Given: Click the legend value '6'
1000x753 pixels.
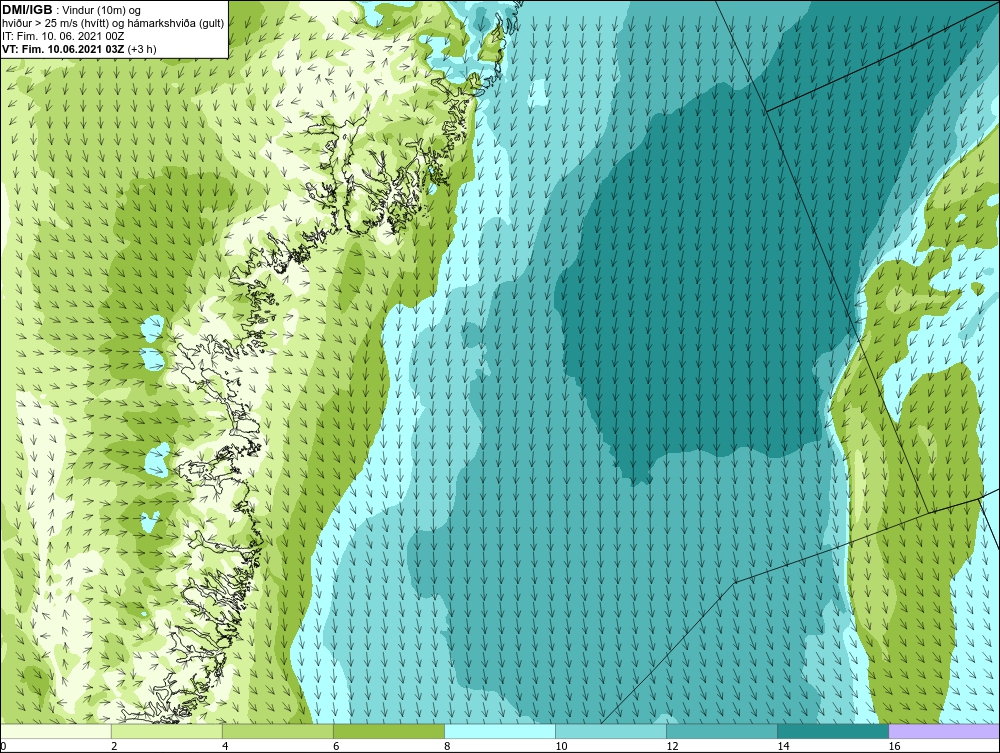Looking at the screenshot, I should coord(336,746).
